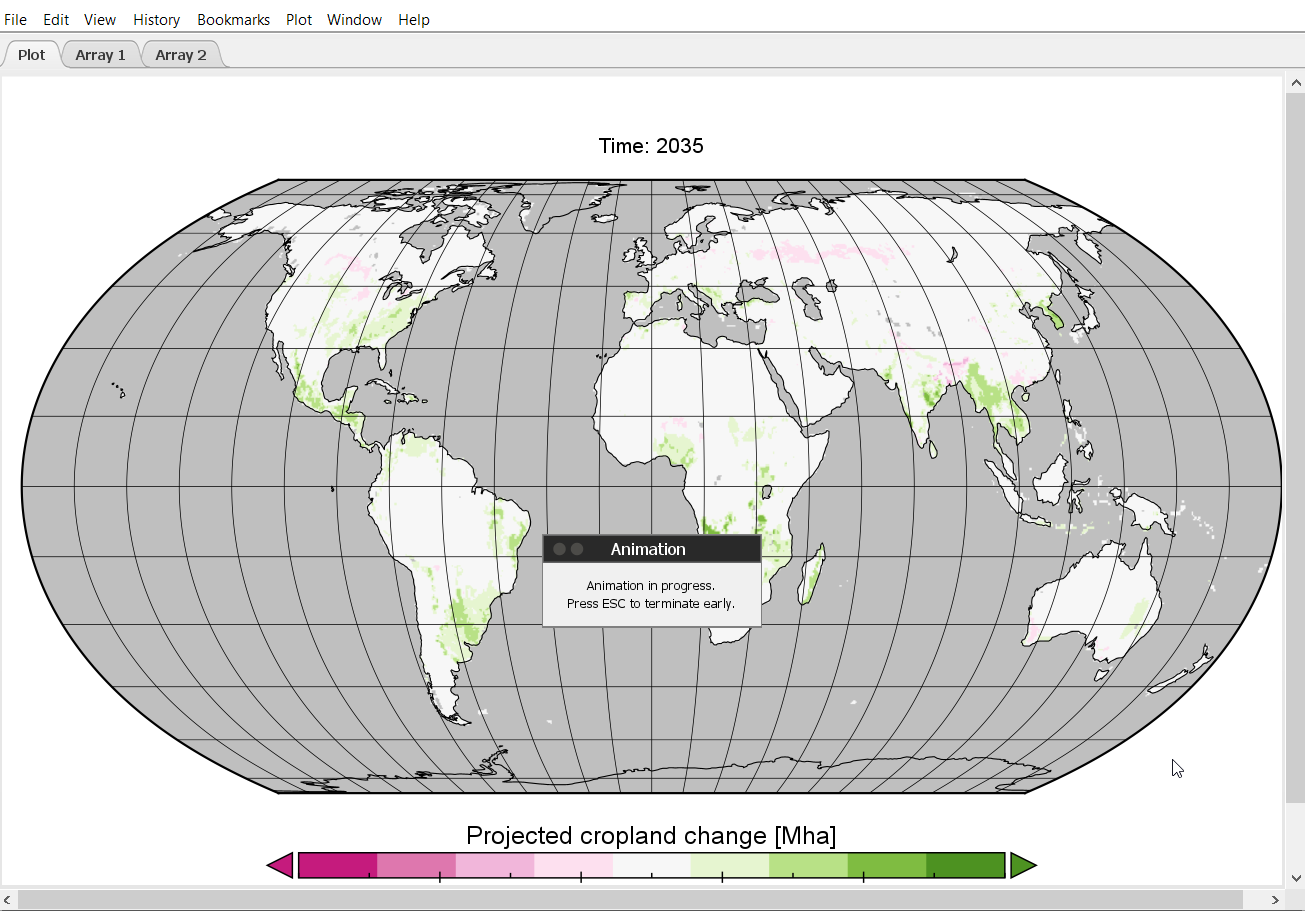Click the darkest magenta colorbar segment
Viewport: 1305px width, 911px height.
(x=338, y=865)
